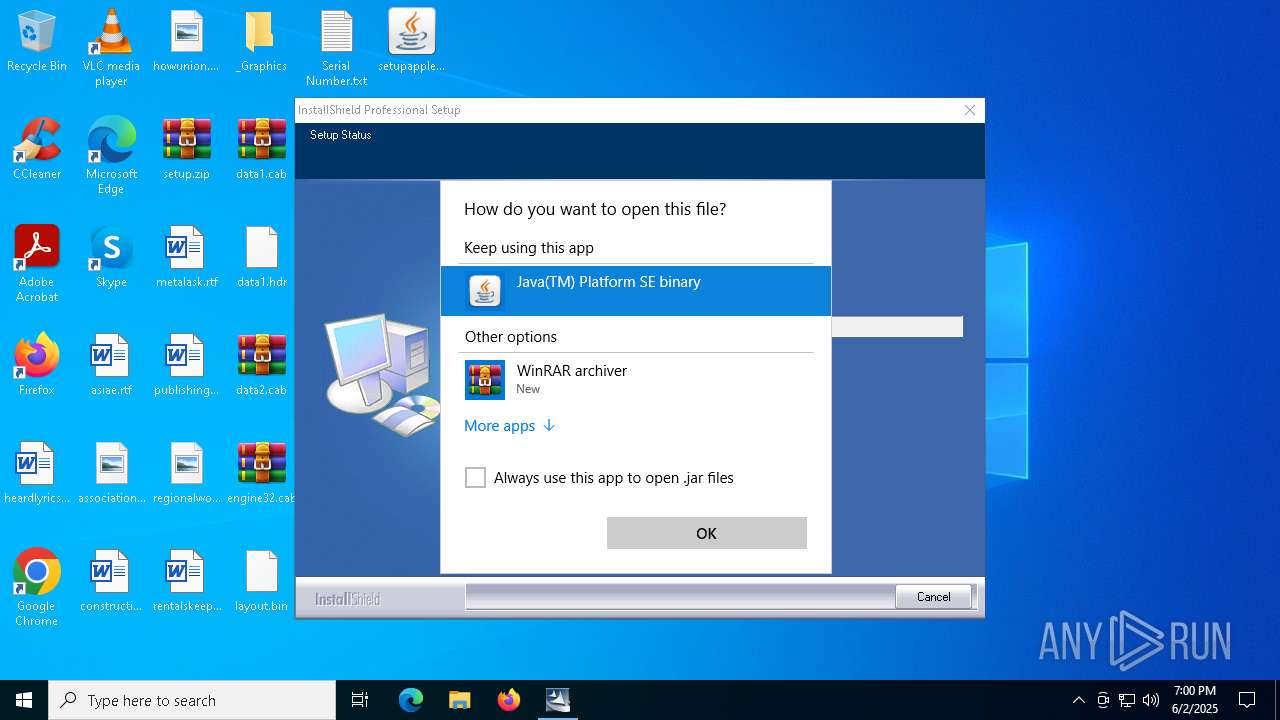Open the volume control in tray
This screenshot has width=1280, height=720.
tap(1151, 700)
